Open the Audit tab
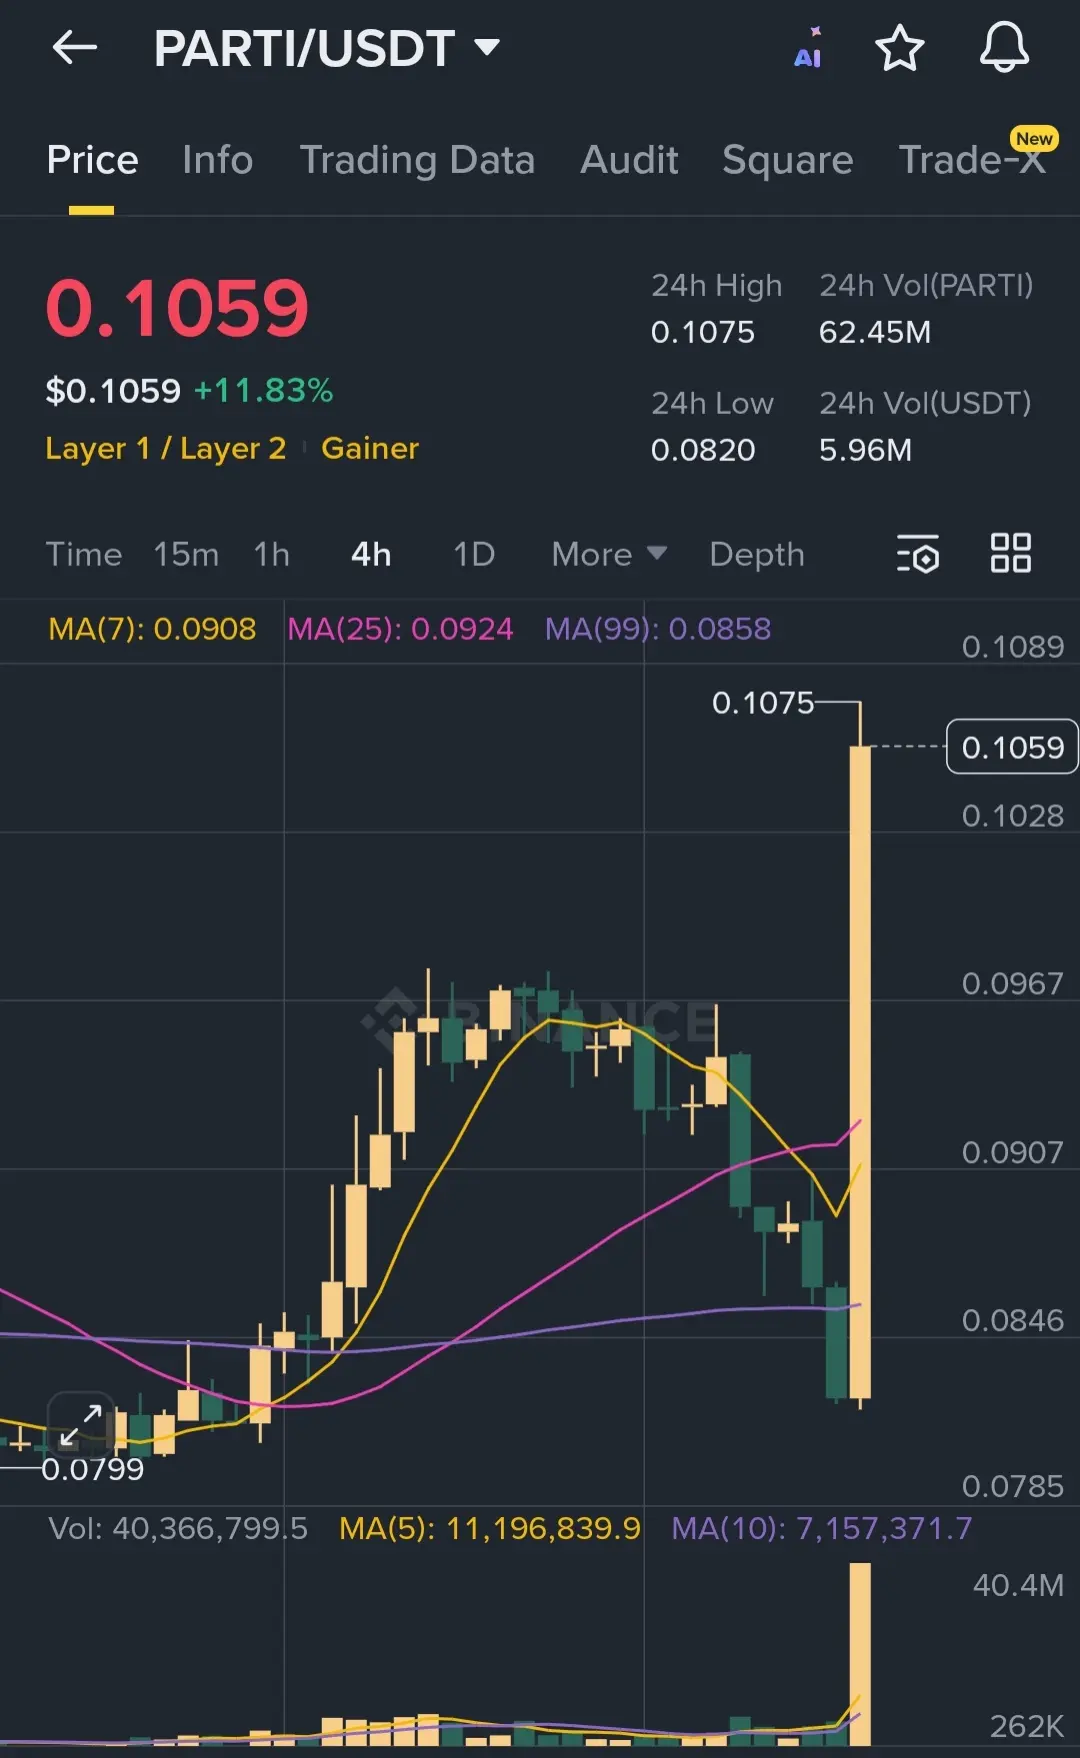Viewport: 1080px width, 1758px height. tap(629, 160)
